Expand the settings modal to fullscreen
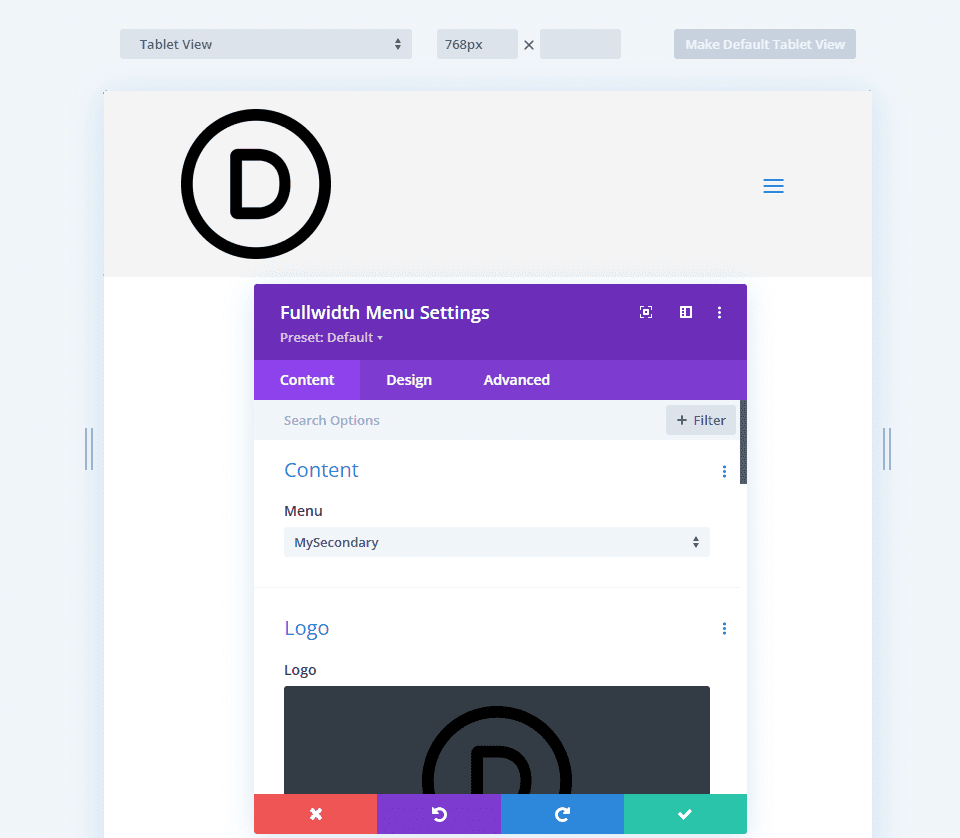The width and height of the screenshot is (960, 838). [x=645, y=312]
